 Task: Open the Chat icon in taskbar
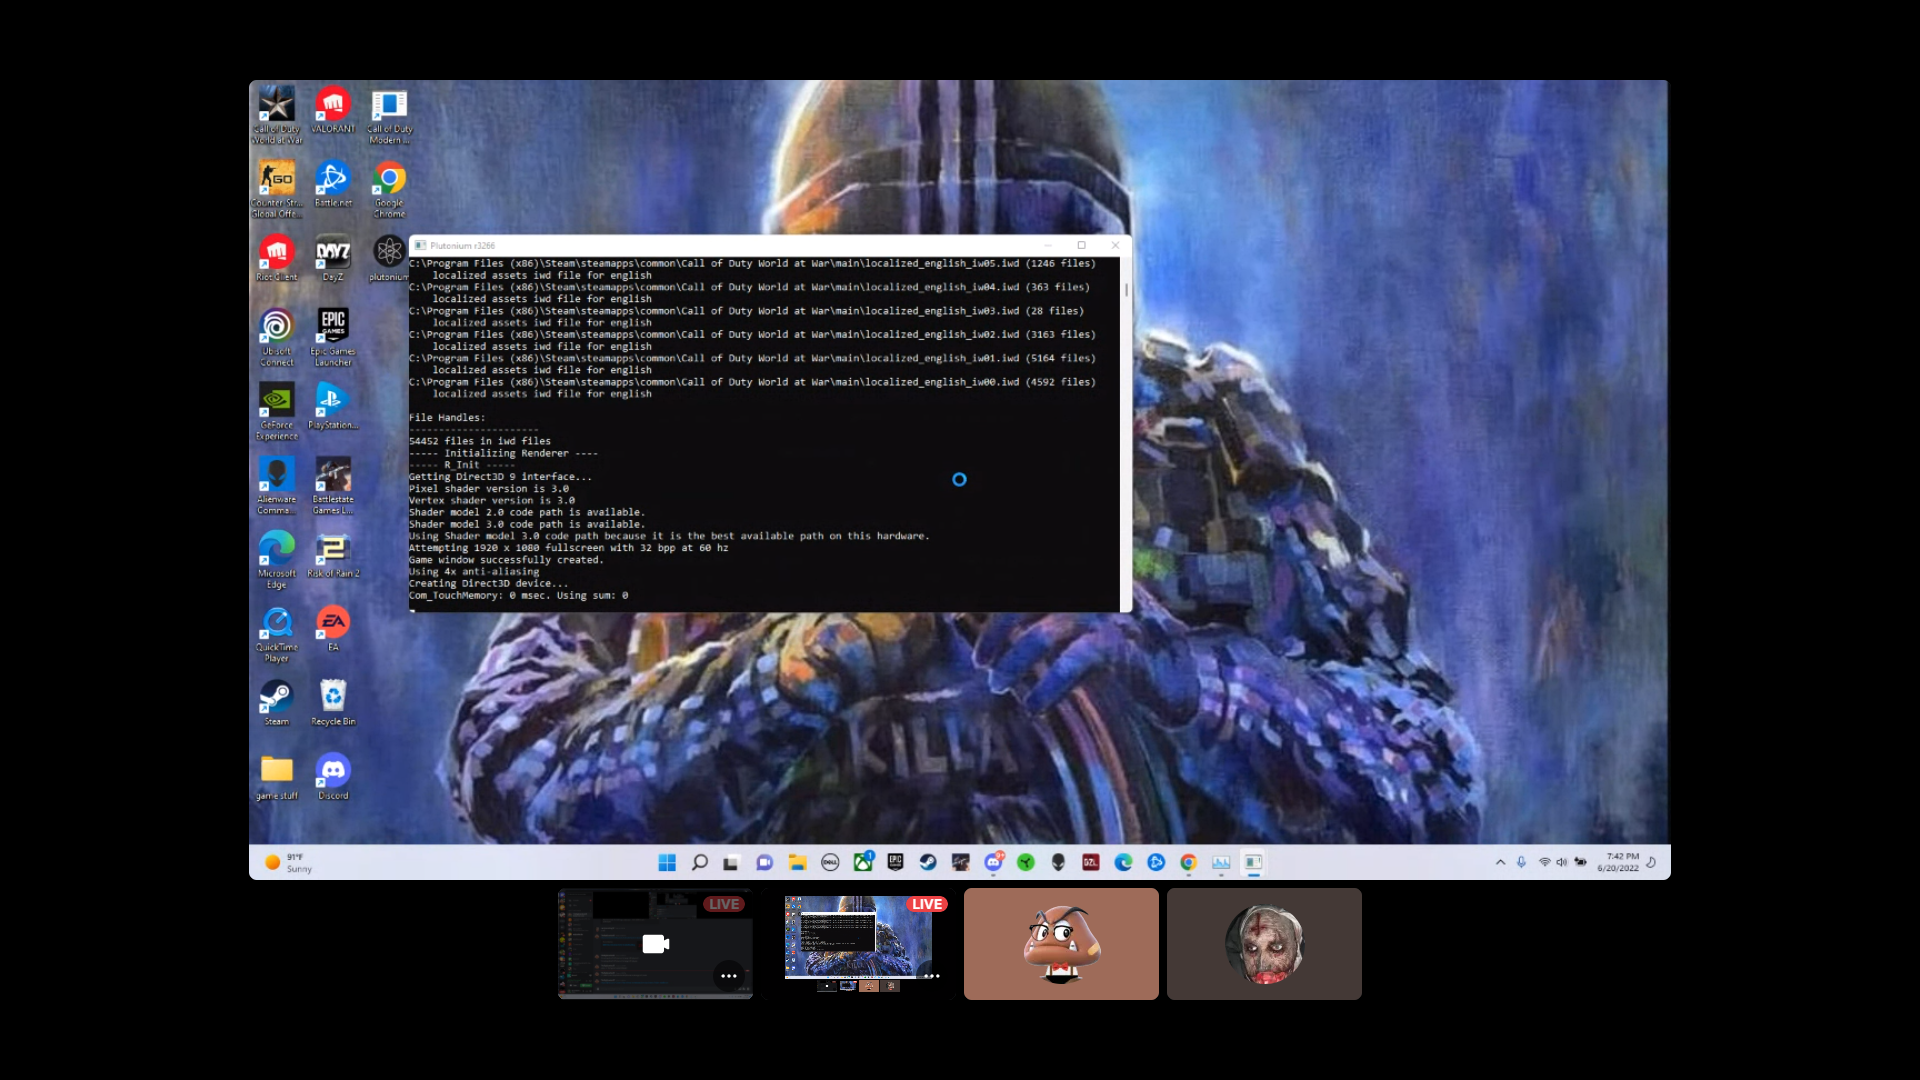pos(765,862)
